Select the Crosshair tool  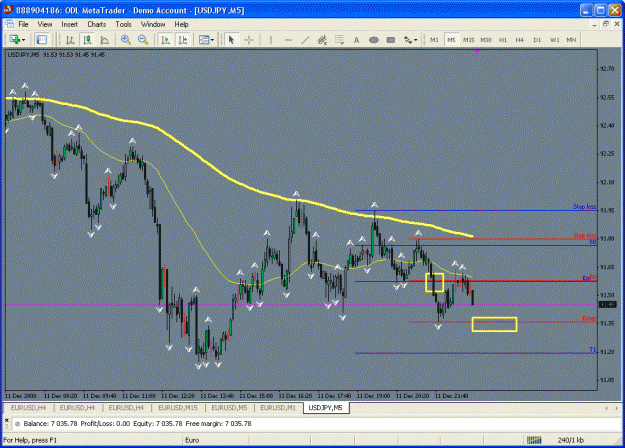(249, 39)
